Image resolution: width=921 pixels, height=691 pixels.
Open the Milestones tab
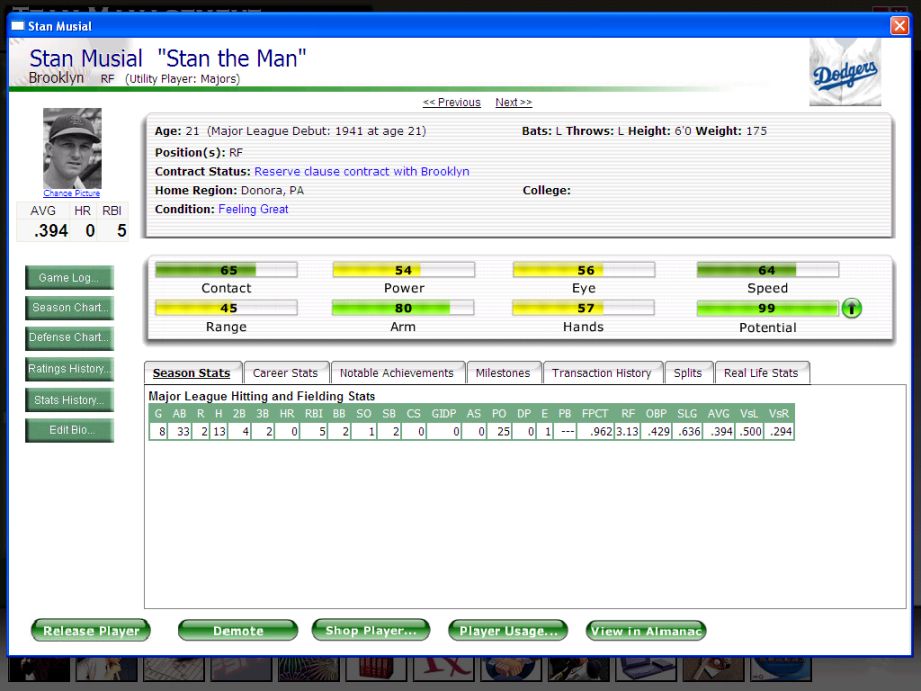pyautogui.click(x=503, y=373)
